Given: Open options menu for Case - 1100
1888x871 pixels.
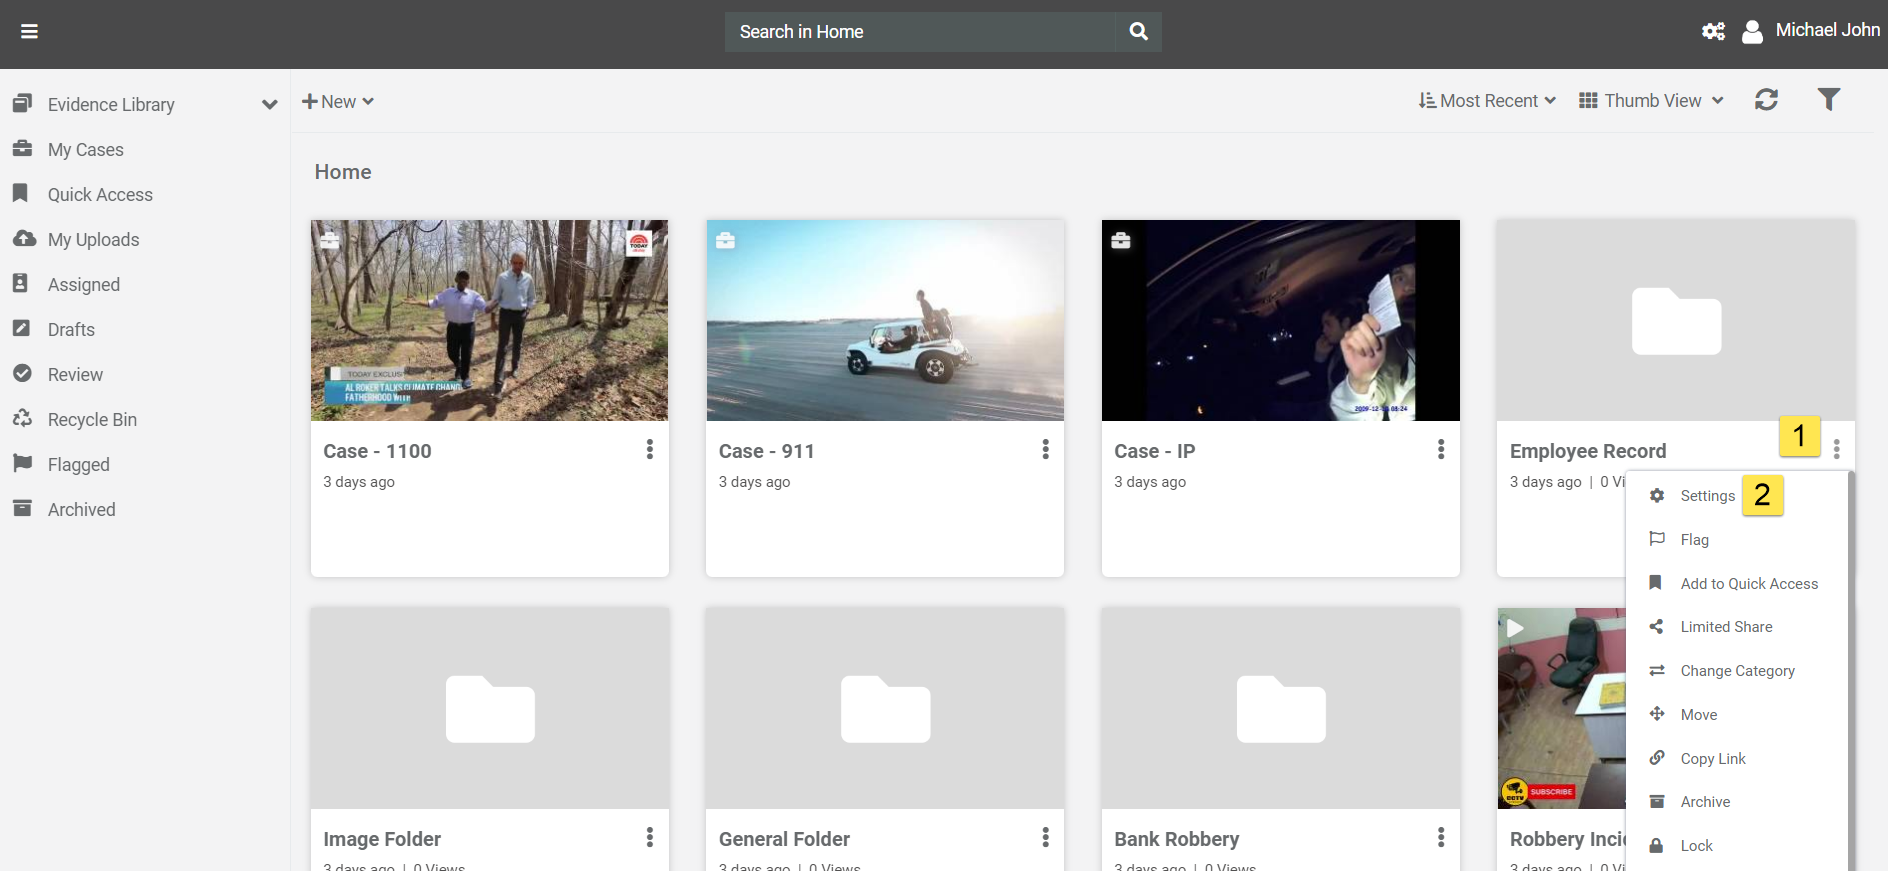Looking at the screenshot, I should tap(650, 450).
